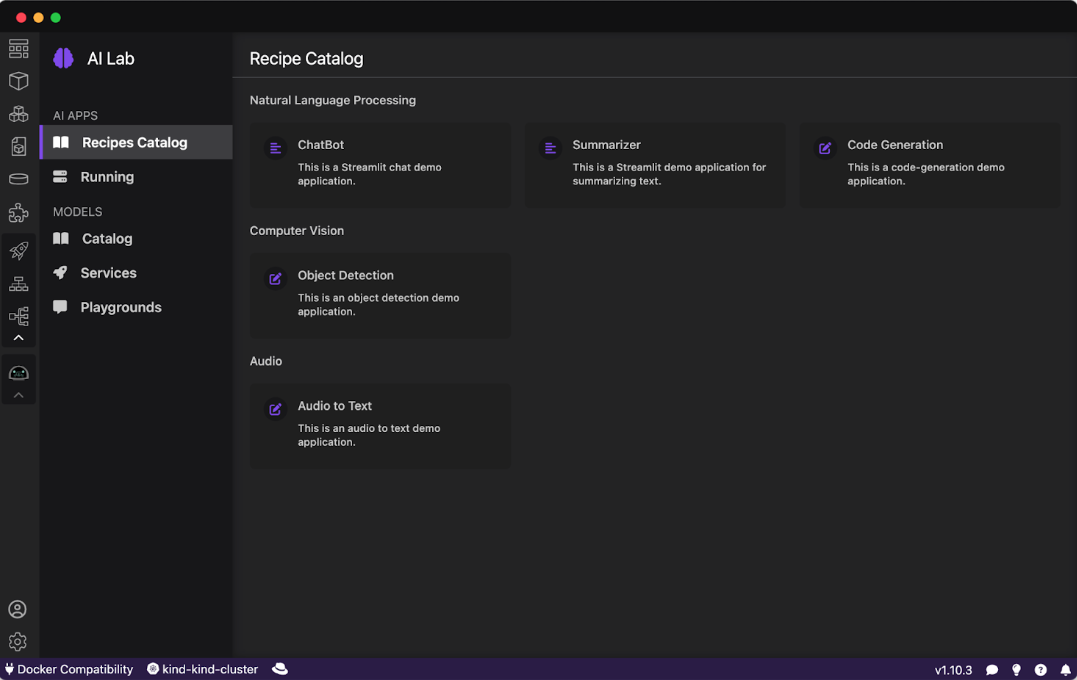Open the Object Detection recipe card
Viewport: 1077px width, 680px height.
[x=380, y=295]
